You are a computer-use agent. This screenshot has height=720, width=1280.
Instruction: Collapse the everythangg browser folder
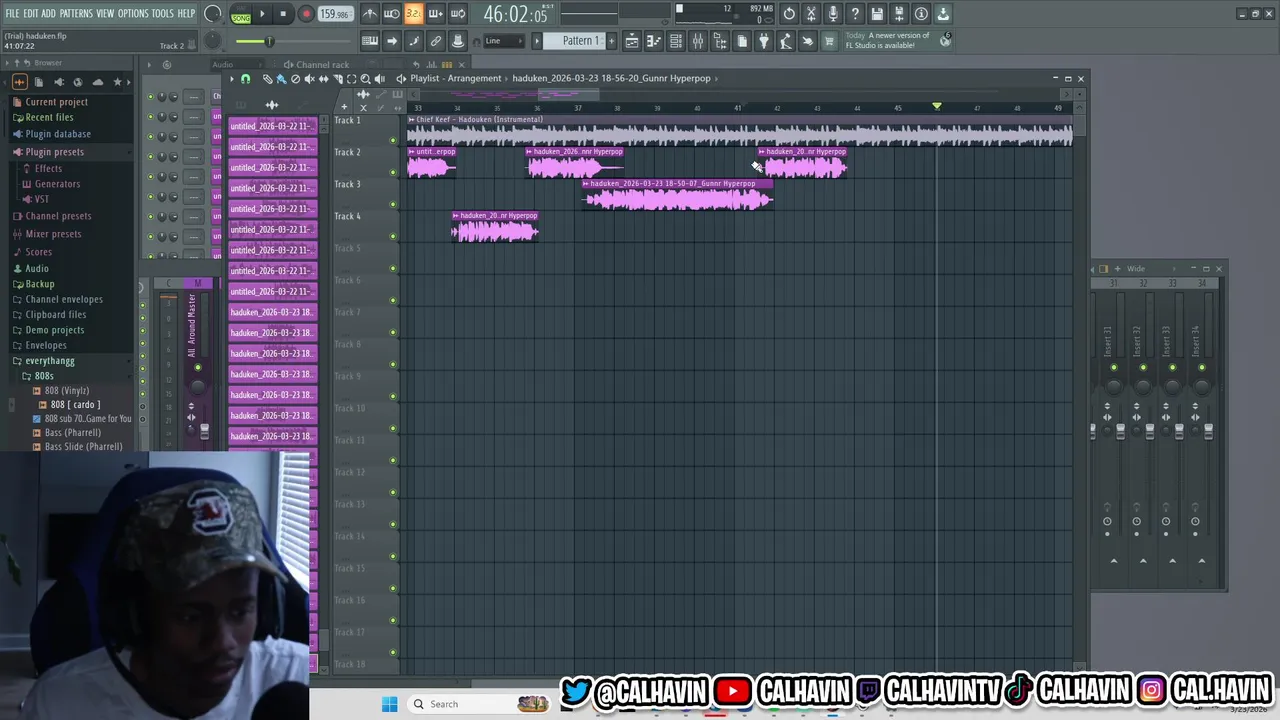50,361
